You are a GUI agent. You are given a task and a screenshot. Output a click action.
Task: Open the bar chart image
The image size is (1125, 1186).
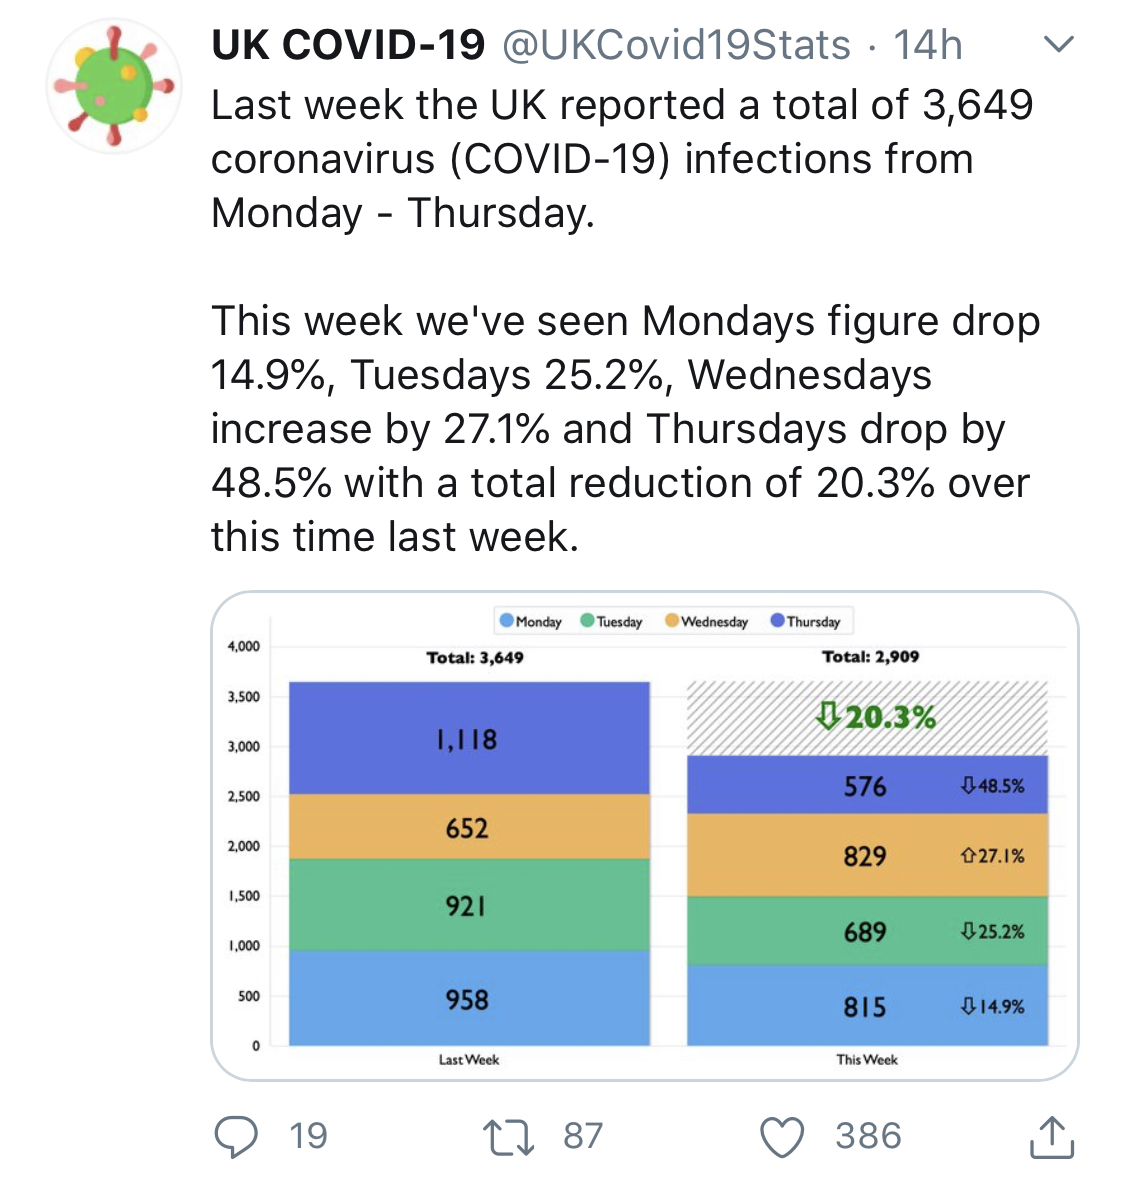645,835
